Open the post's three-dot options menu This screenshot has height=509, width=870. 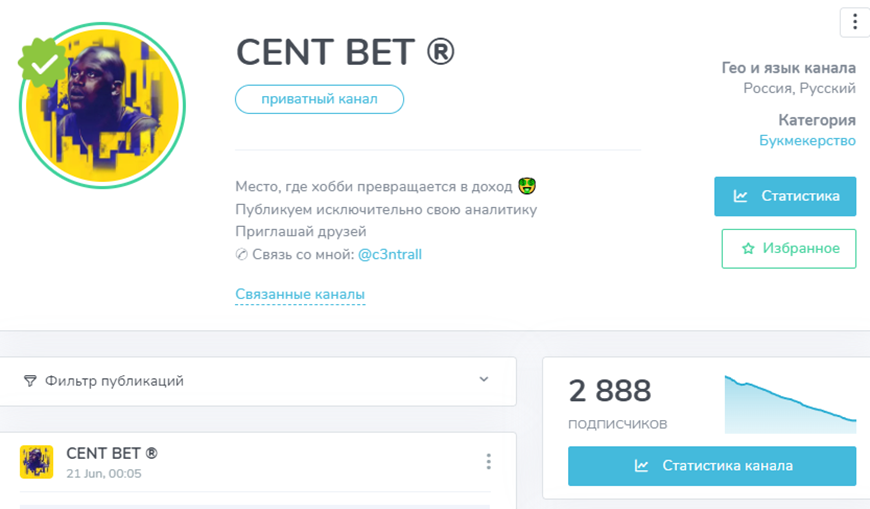(x=488, y=461)
